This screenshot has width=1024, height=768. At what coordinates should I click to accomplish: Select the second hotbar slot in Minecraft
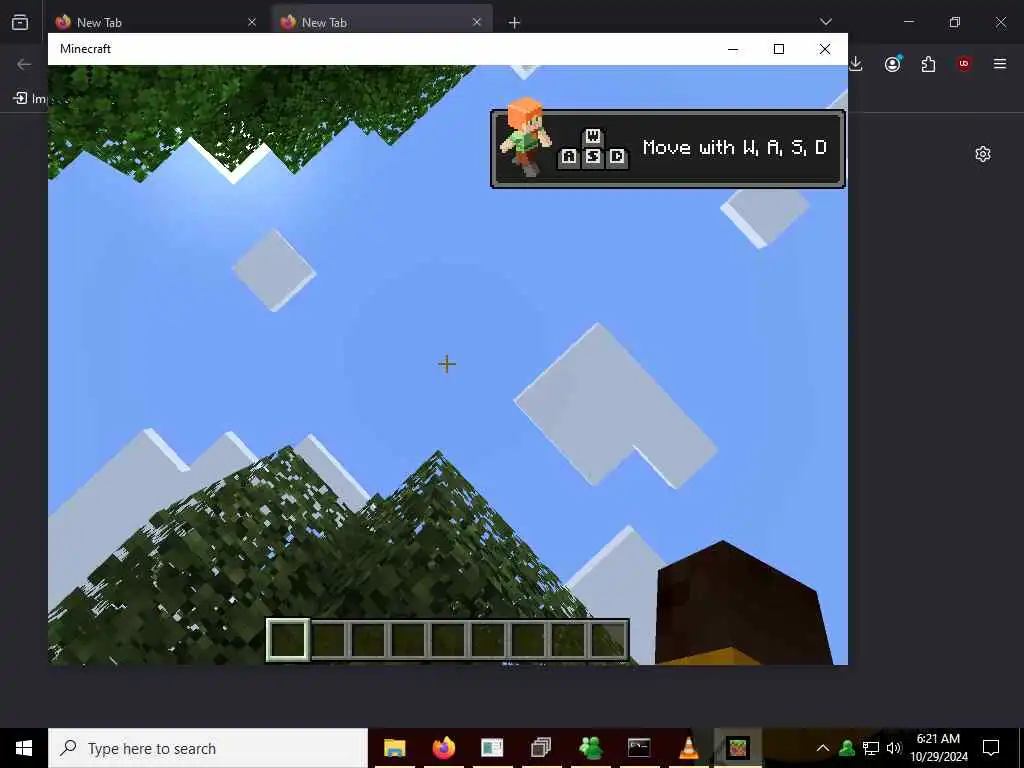coord(328,640)
